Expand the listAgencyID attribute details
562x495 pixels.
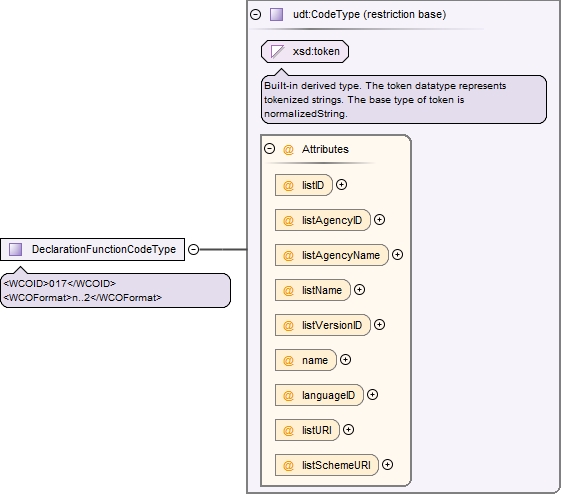click(x=379, y=219)
